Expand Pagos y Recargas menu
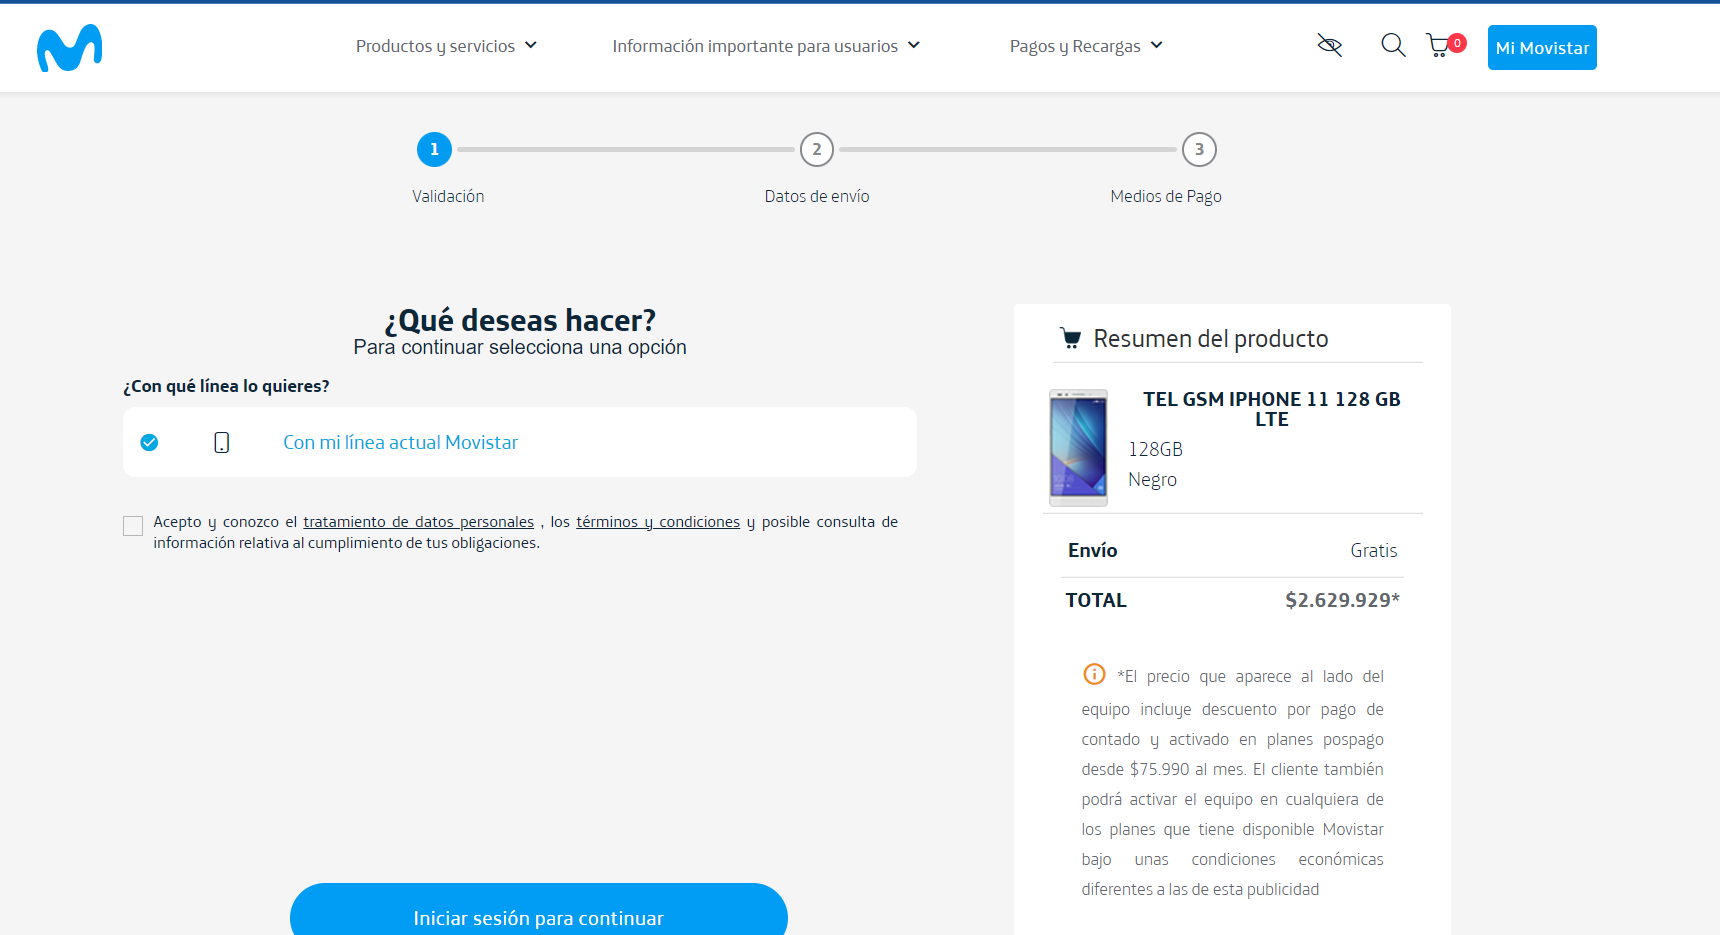 [x=1085, y=46]
